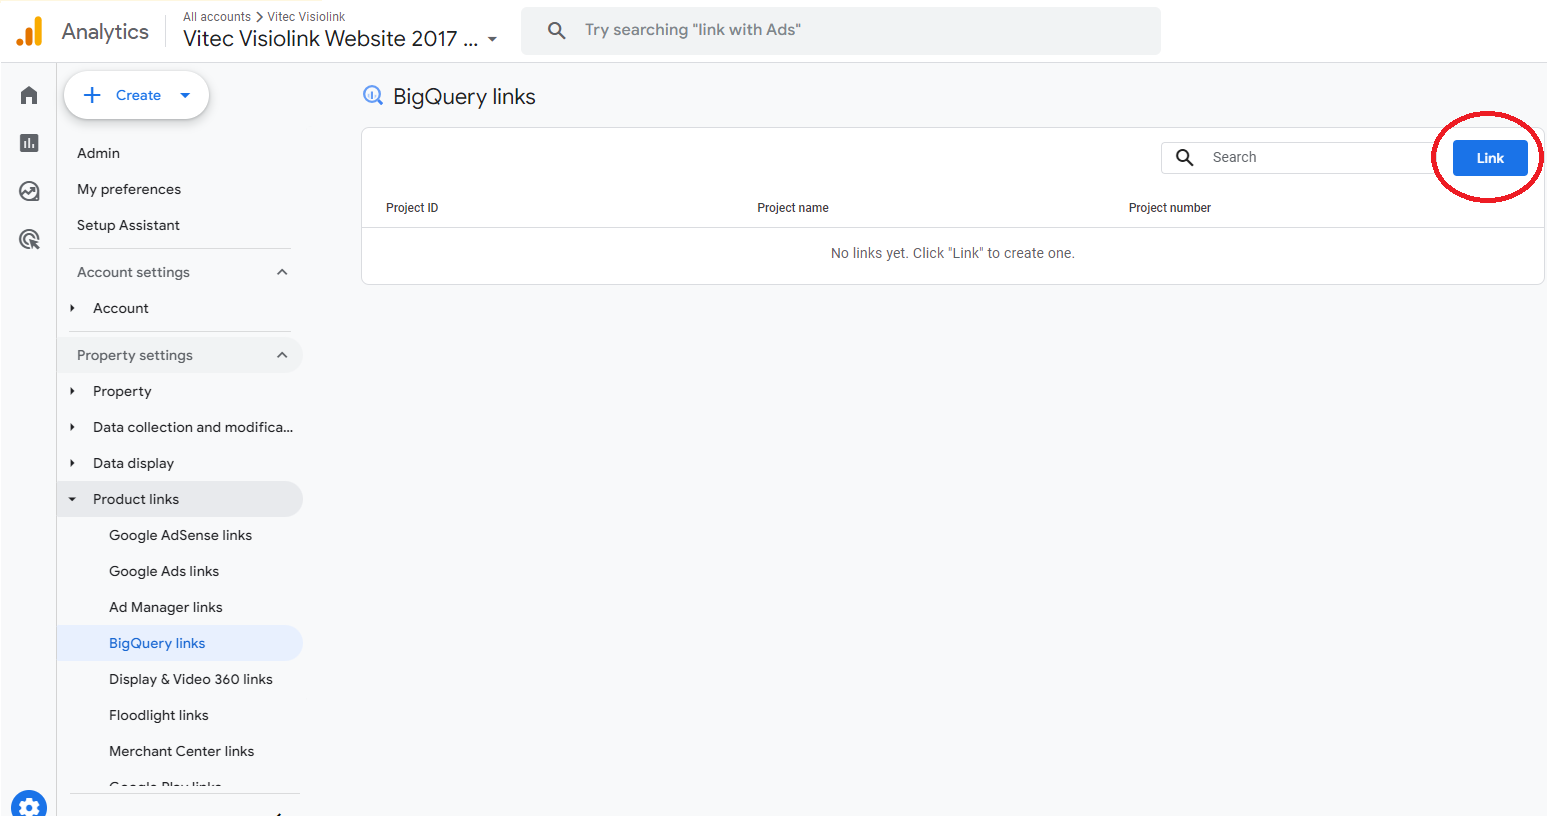Open the Home icon in left rail
Image resolution: width=1547 pixels, height=817 pixels.
tap(29, 95)
